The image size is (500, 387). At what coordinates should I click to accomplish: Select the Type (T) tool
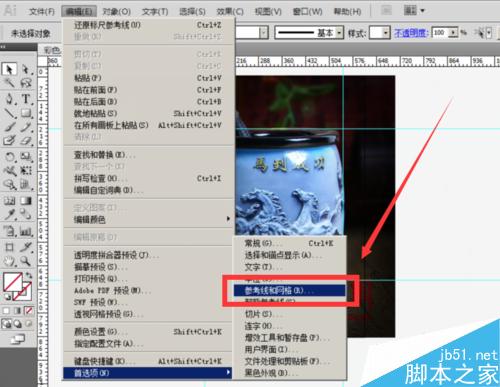pyautogui.click(x=26, y=99)
